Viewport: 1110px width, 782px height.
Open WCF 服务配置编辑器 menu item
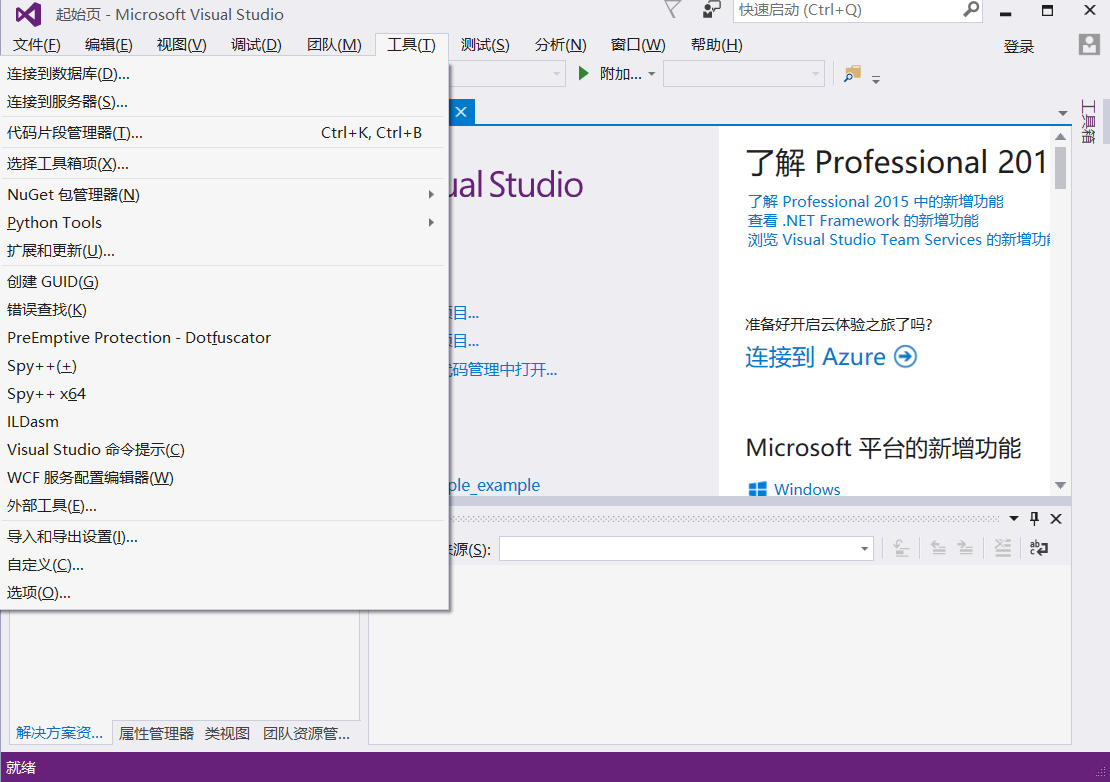(x=223, y=478)
